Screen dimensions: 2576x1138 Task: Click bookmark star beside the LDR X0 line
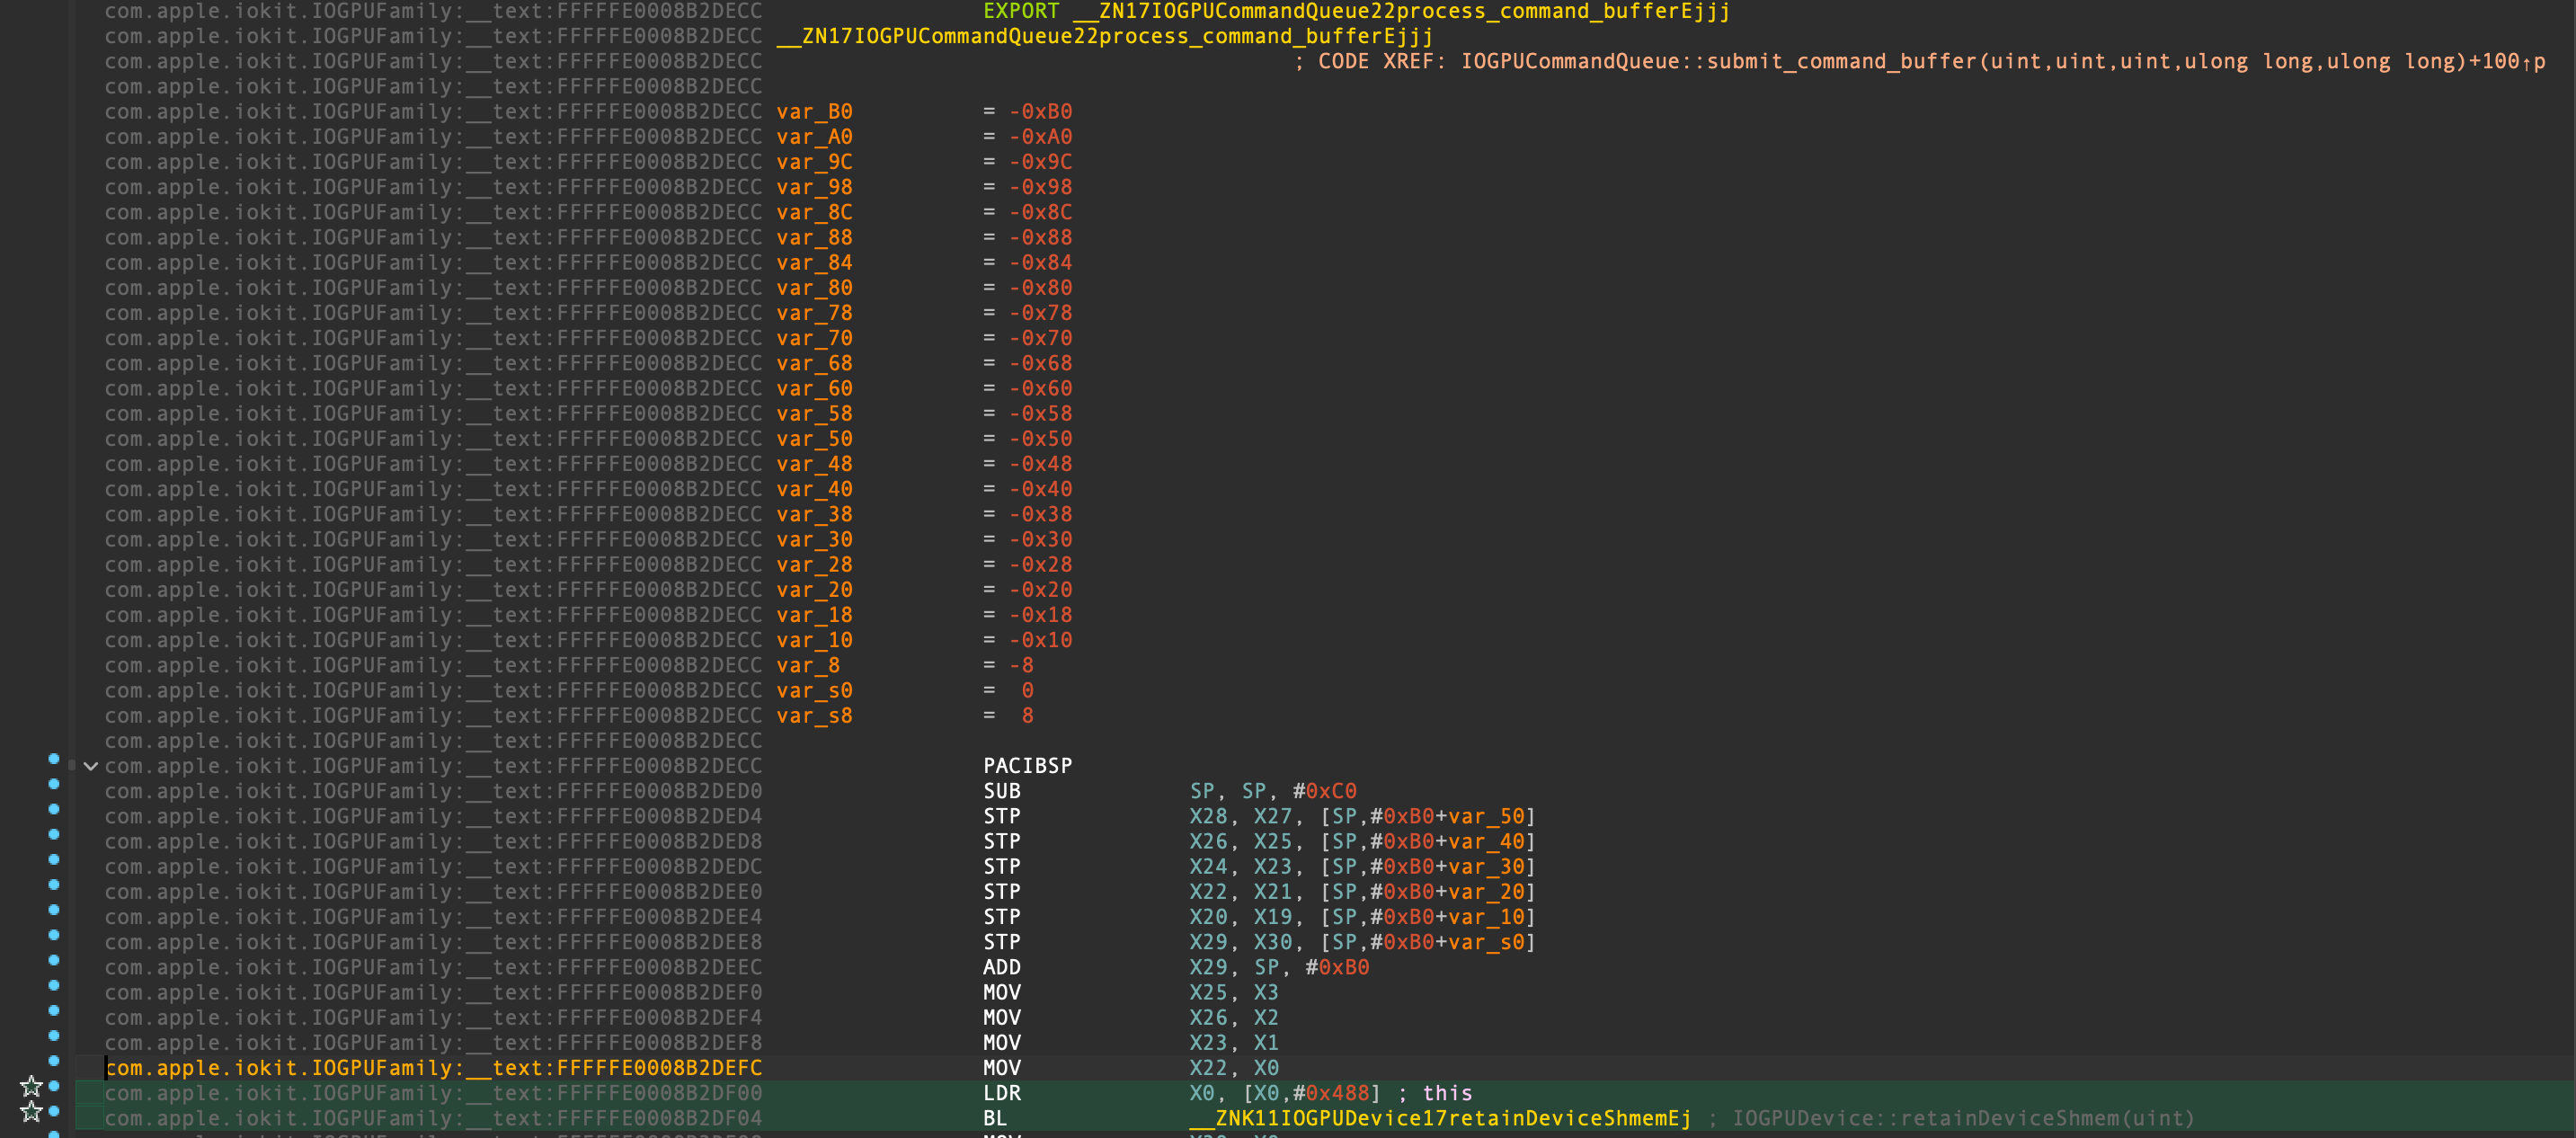pos(31,1085)
